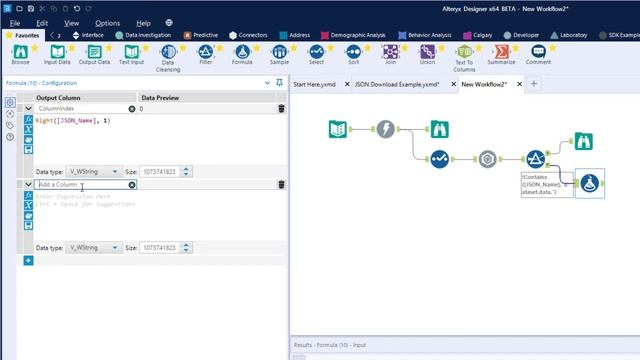This screenshot has height=360, width=640.
Task: Switch to JSON Download Example.yxmd tab
Action: tap(397, 84)
